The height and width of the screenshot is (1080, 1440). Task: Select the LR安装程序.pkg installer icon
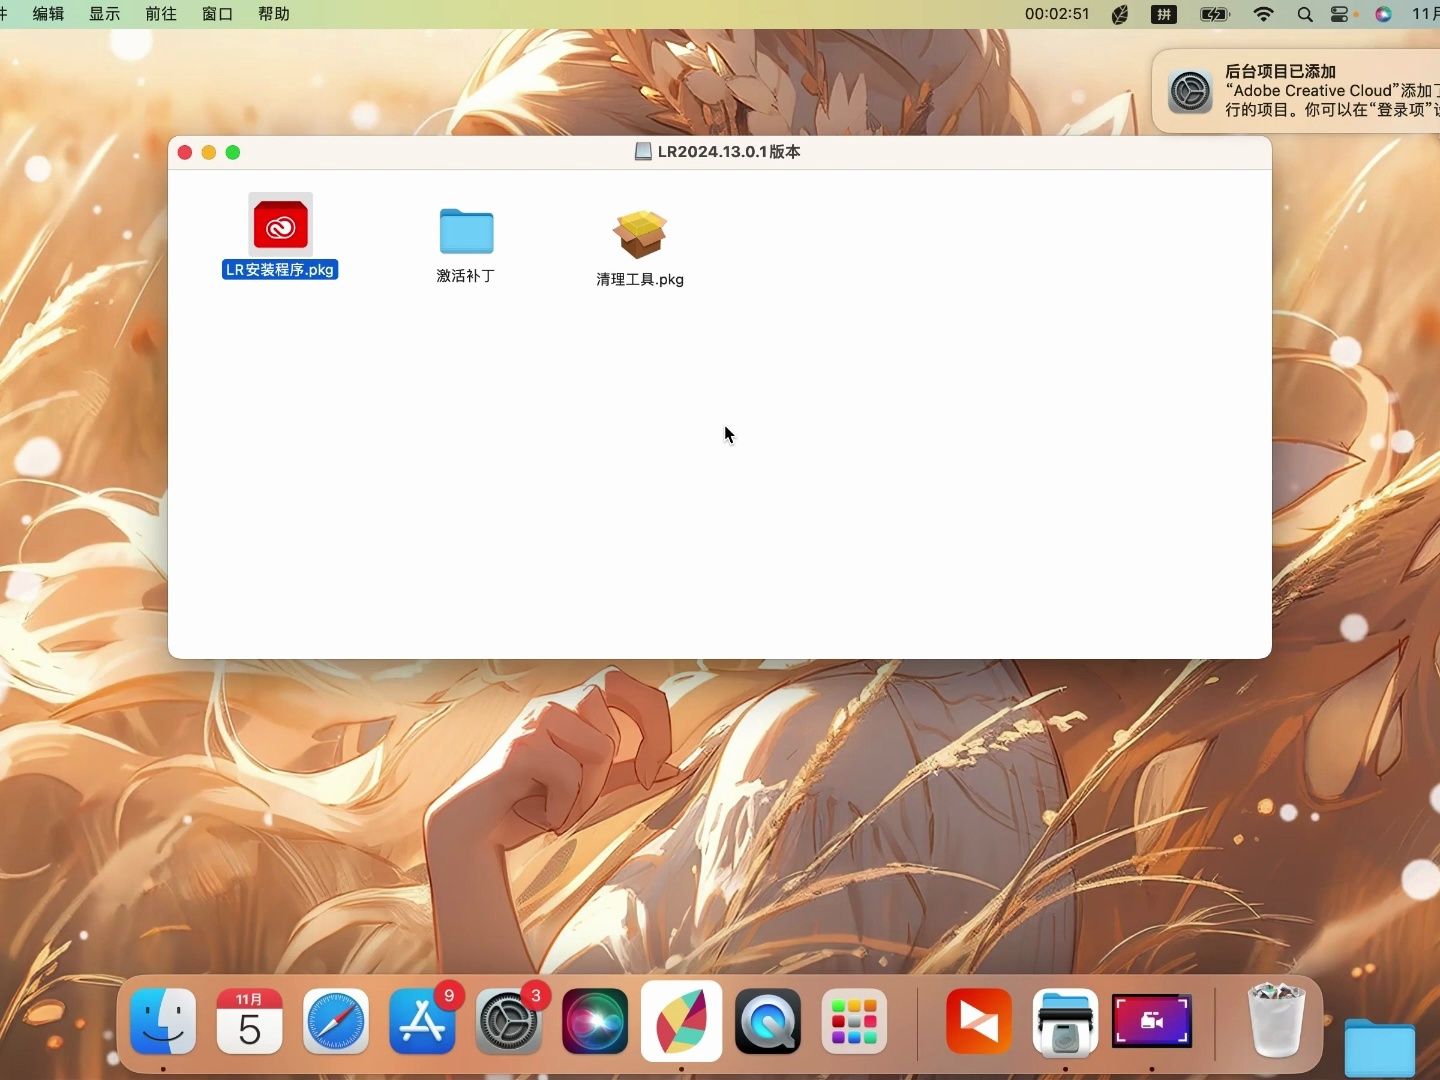pos(280,224)
